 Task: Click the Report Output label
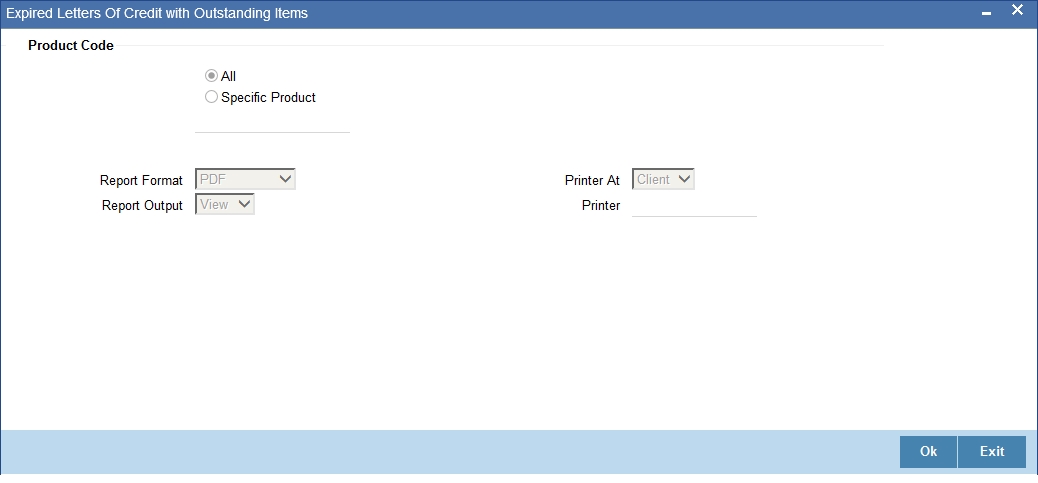click(x=142, y=206)
